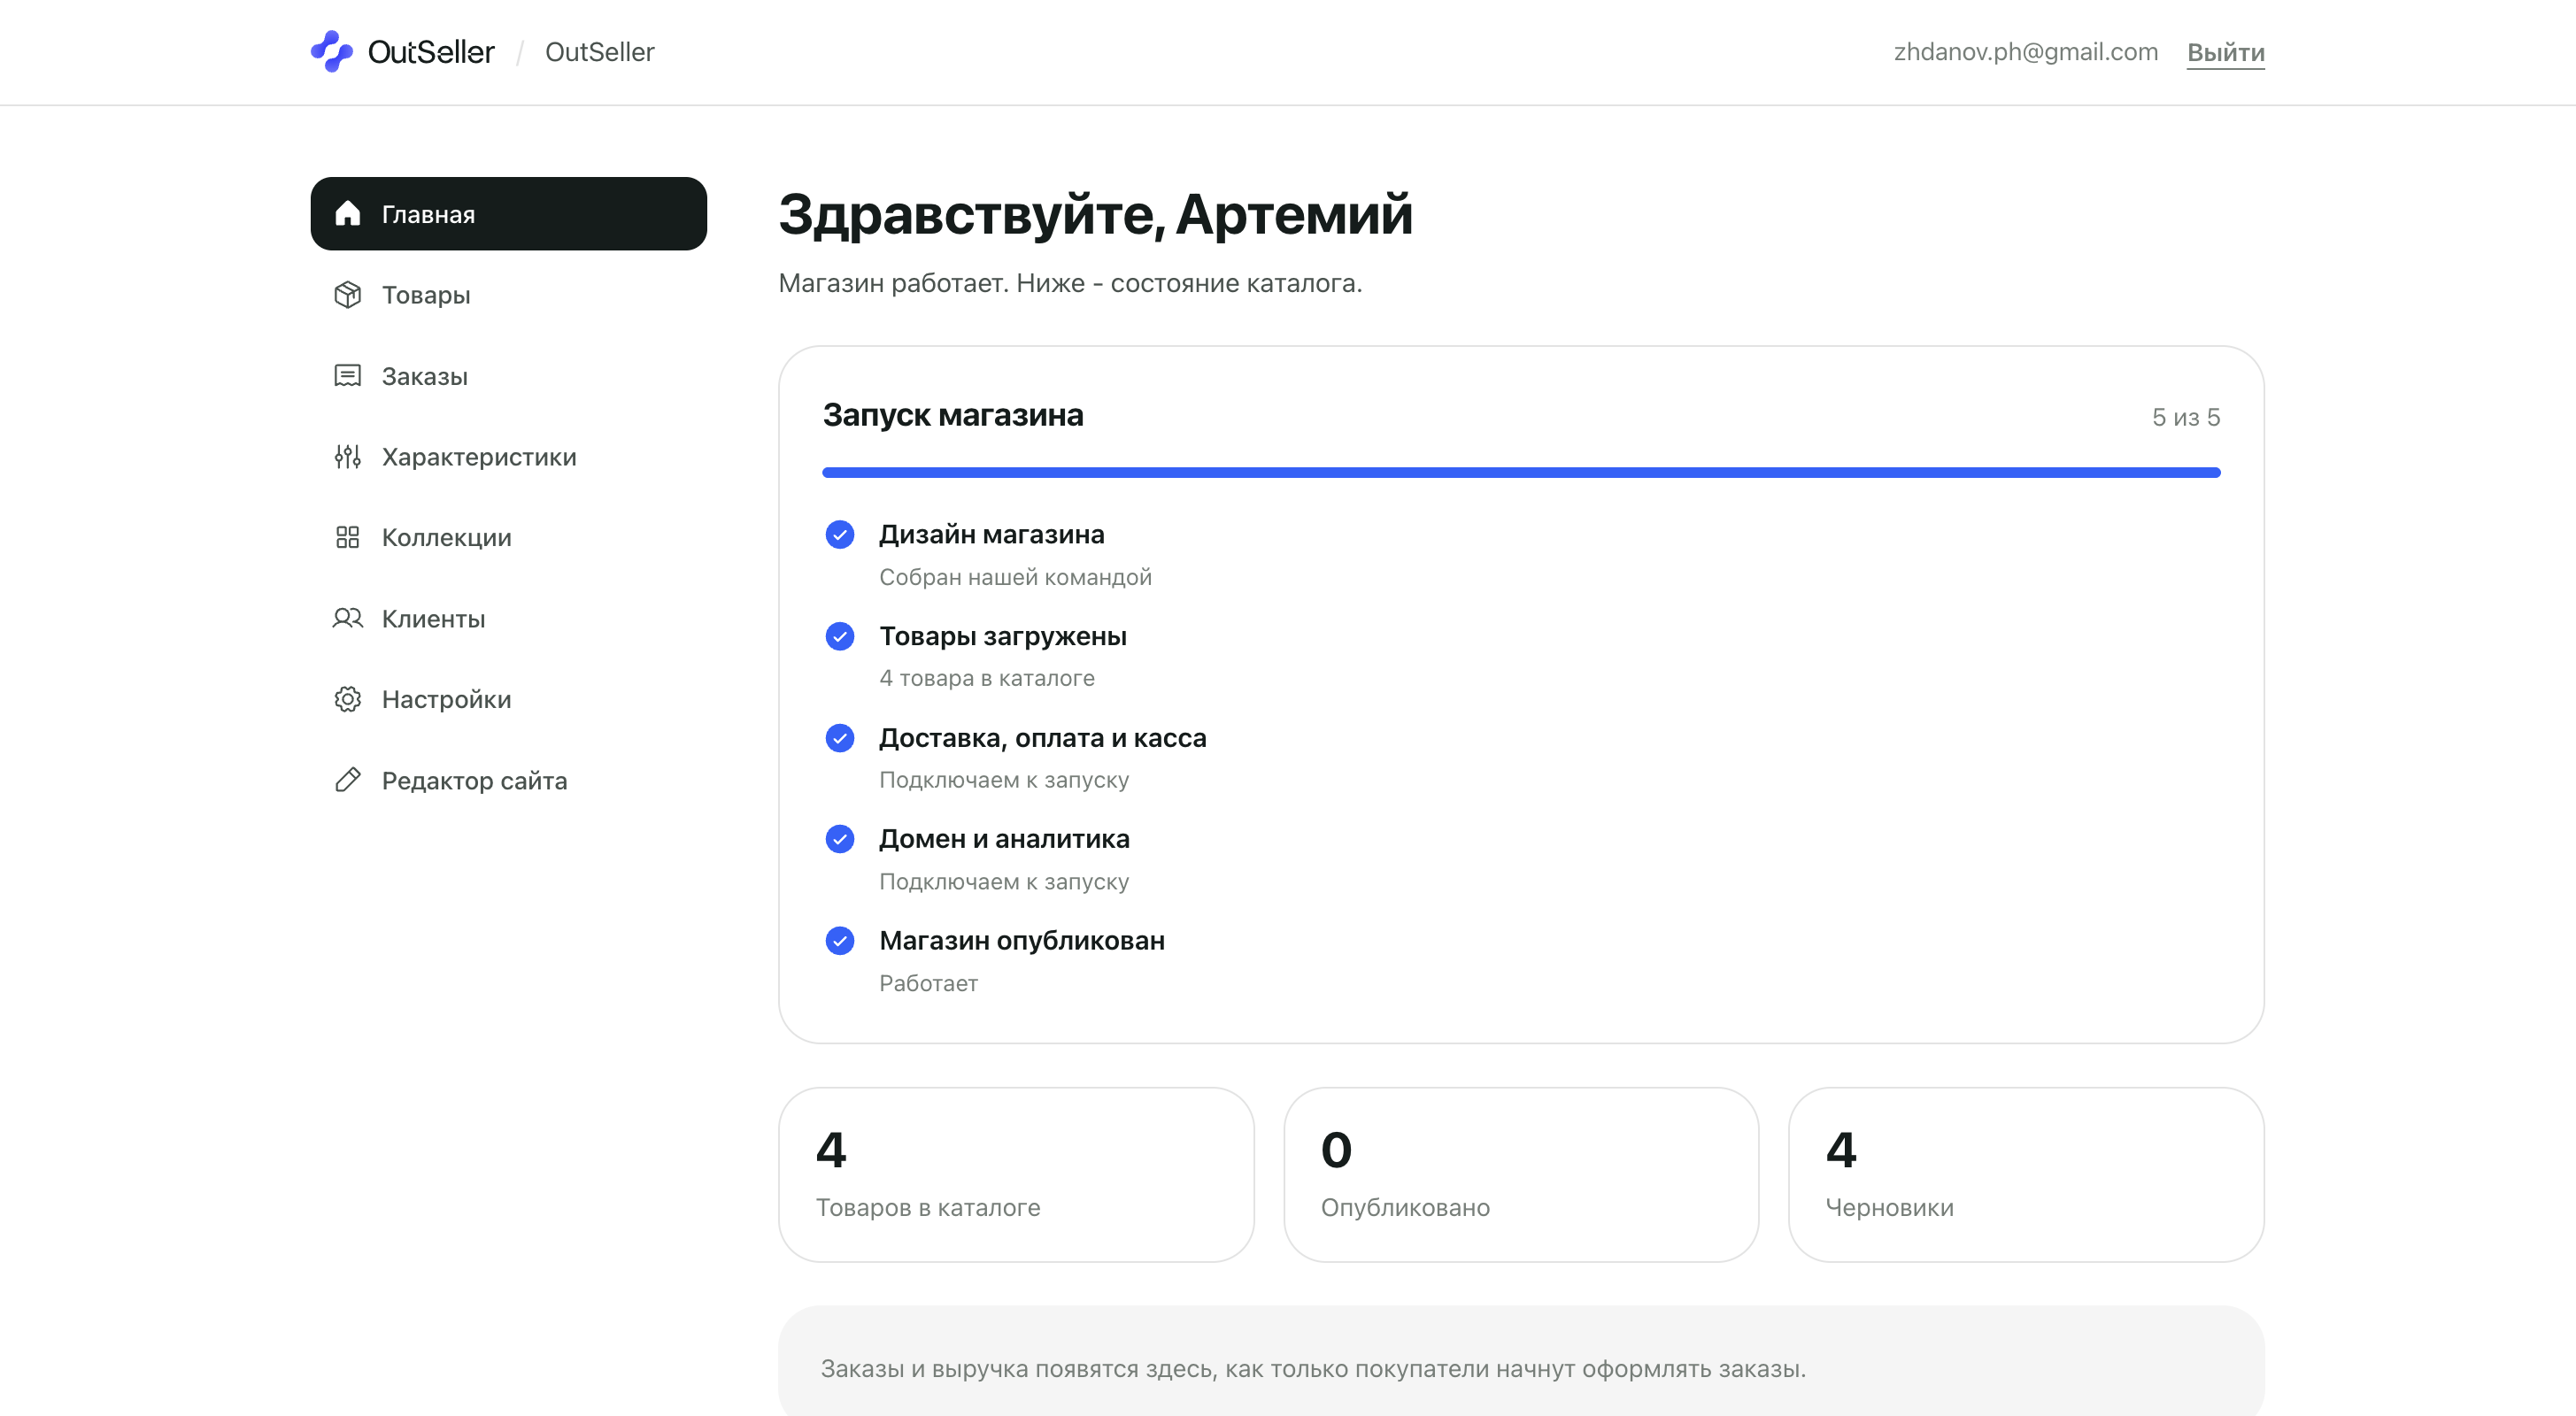This screenshot has width=2576, height=1416.
Task: Click the grid icon next to Коллекции
Action: (x=347, y=537)
